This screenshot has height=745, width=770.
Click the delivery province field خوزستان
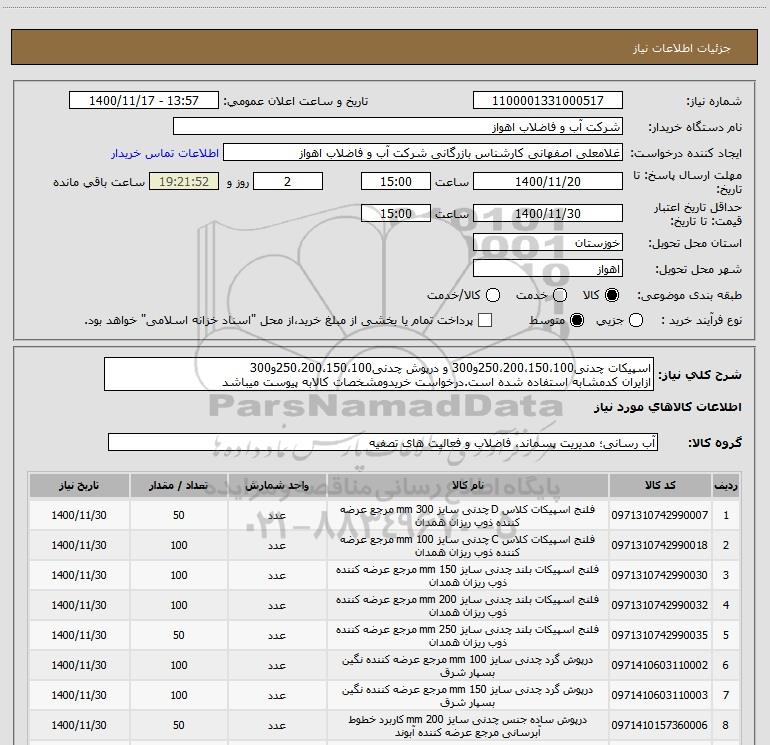[548, 242]
